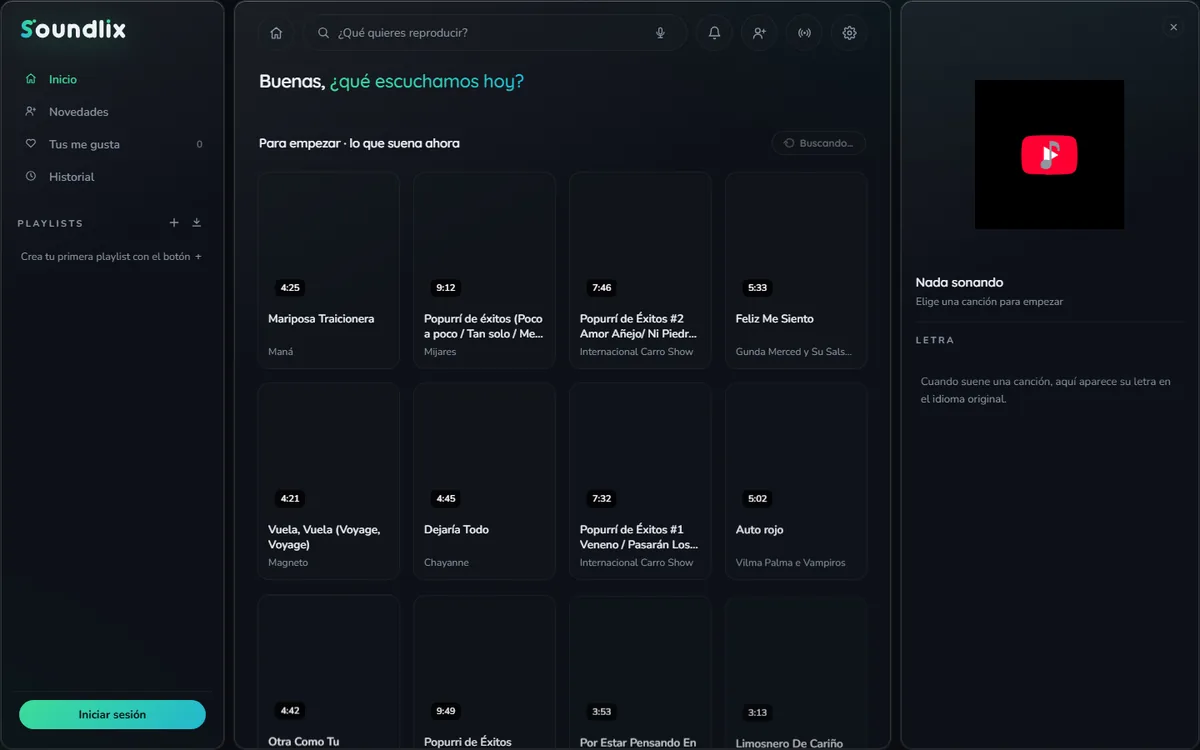Click the Iniciar sesión button
This screenshot has width=1200, height=750.
click(x=112, y=715)
